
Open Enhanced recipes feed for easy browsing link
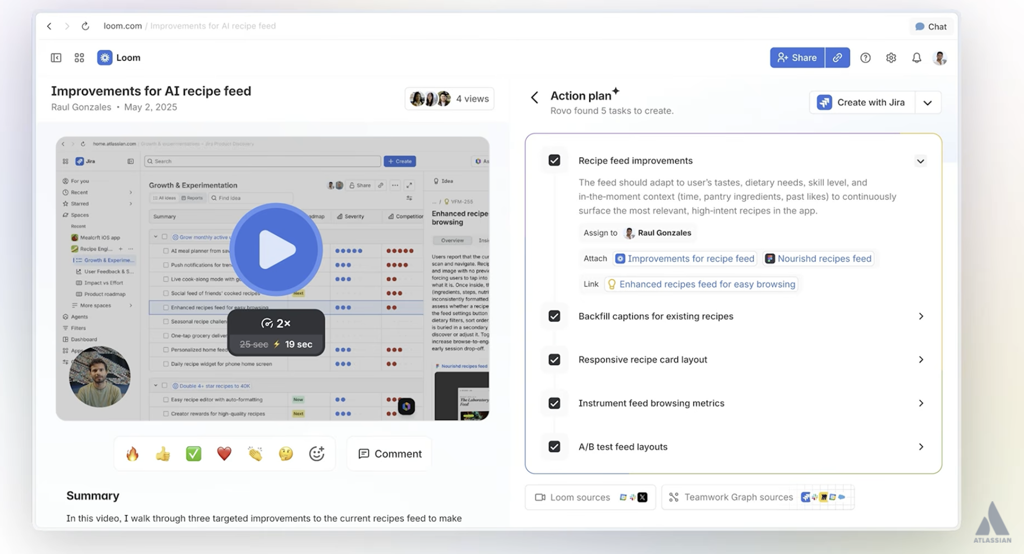[701, 284]
